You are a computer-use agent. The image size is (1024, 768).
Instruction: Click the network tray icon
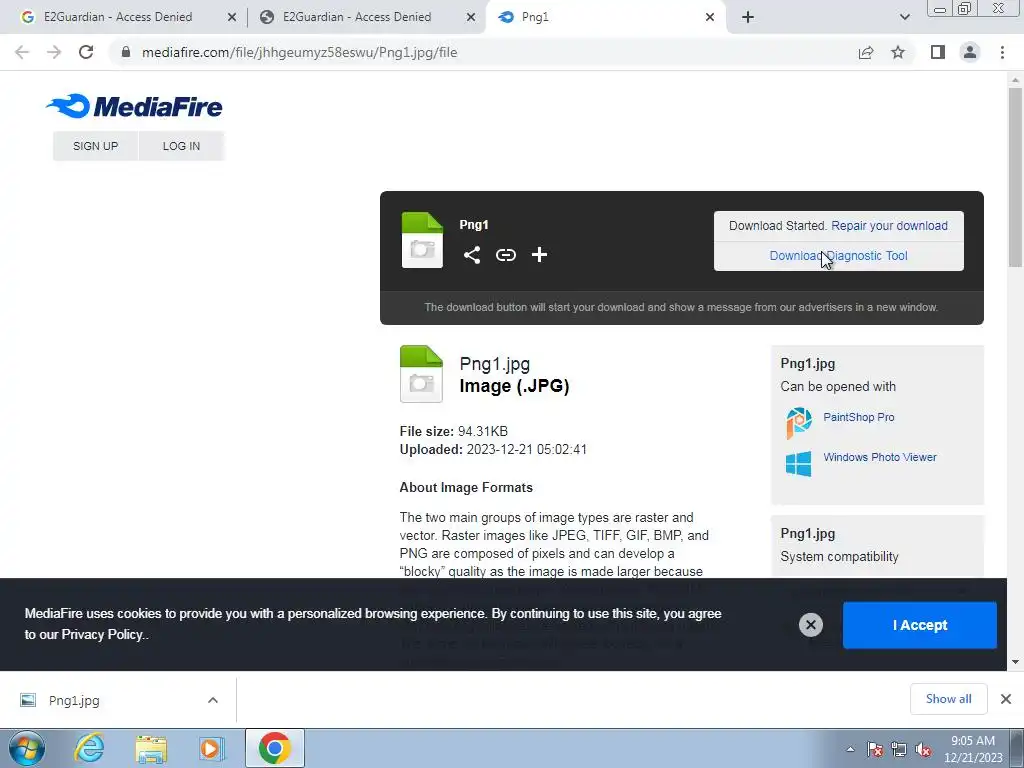click(899, 749)
